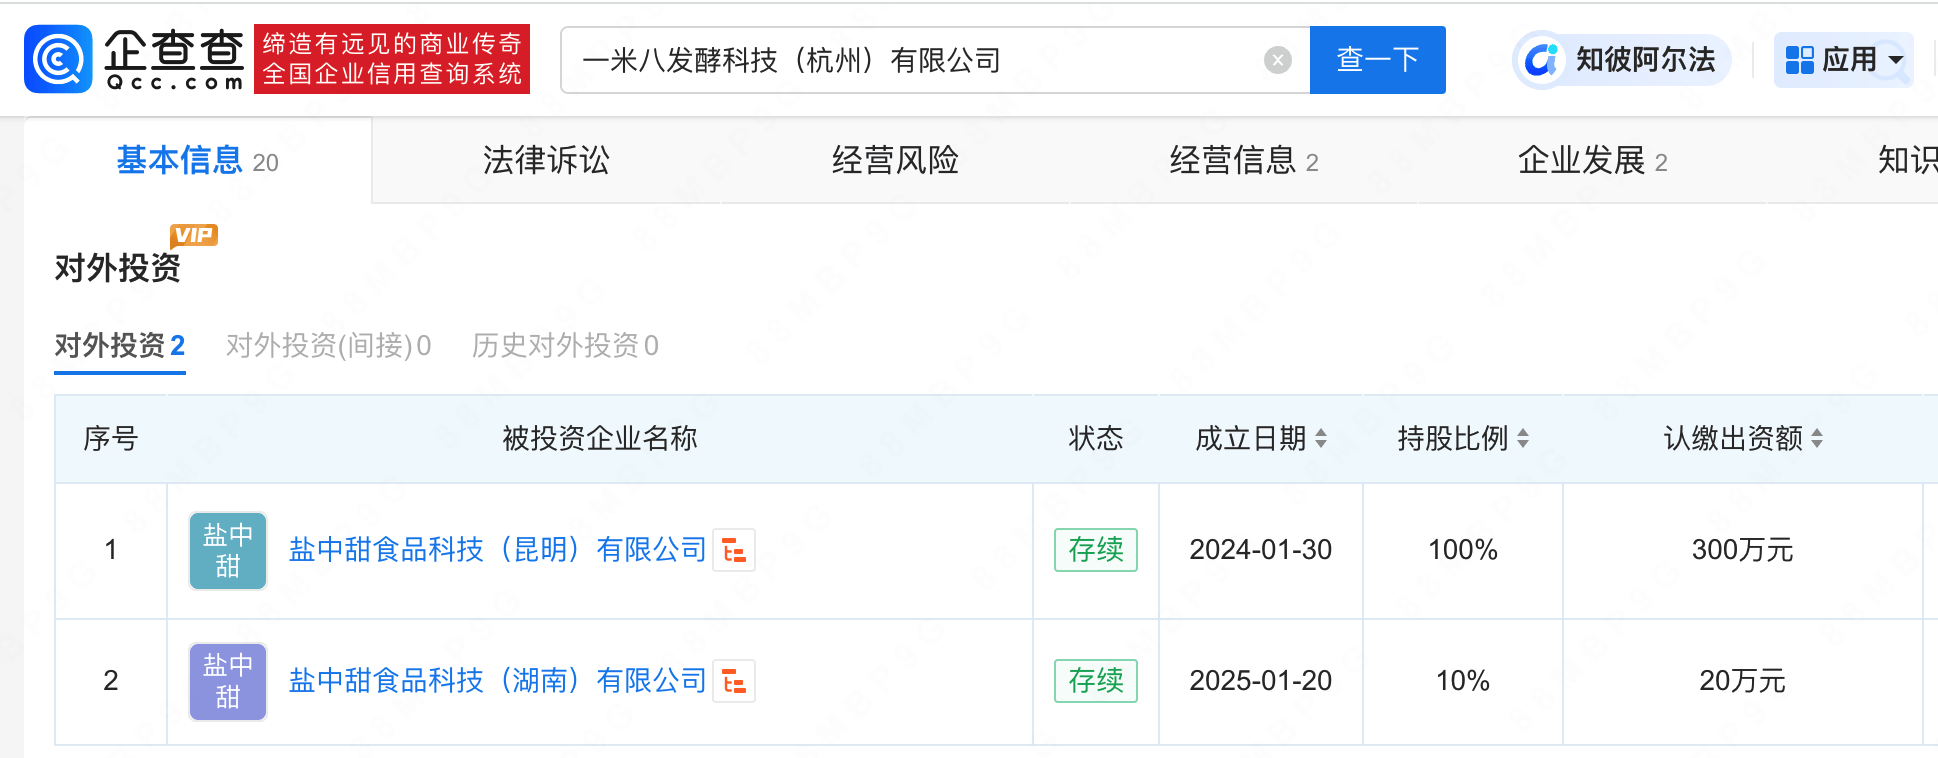Click the 对外投资 section heading
This screenshot has height=758, width=1938.
coord(117,268)
